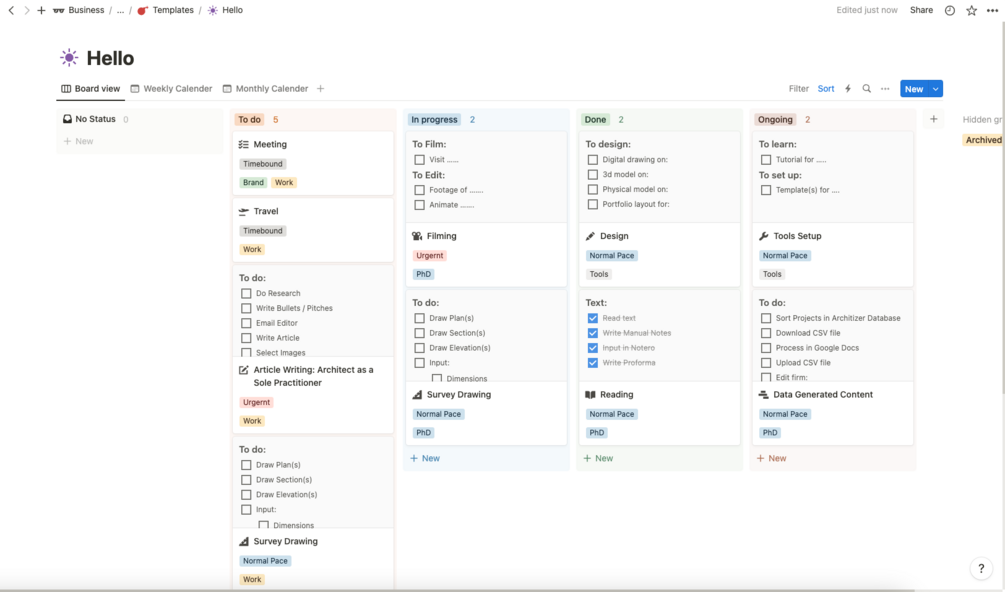
Task: Click the No Status inbox icon
Action: coord(67,119)
